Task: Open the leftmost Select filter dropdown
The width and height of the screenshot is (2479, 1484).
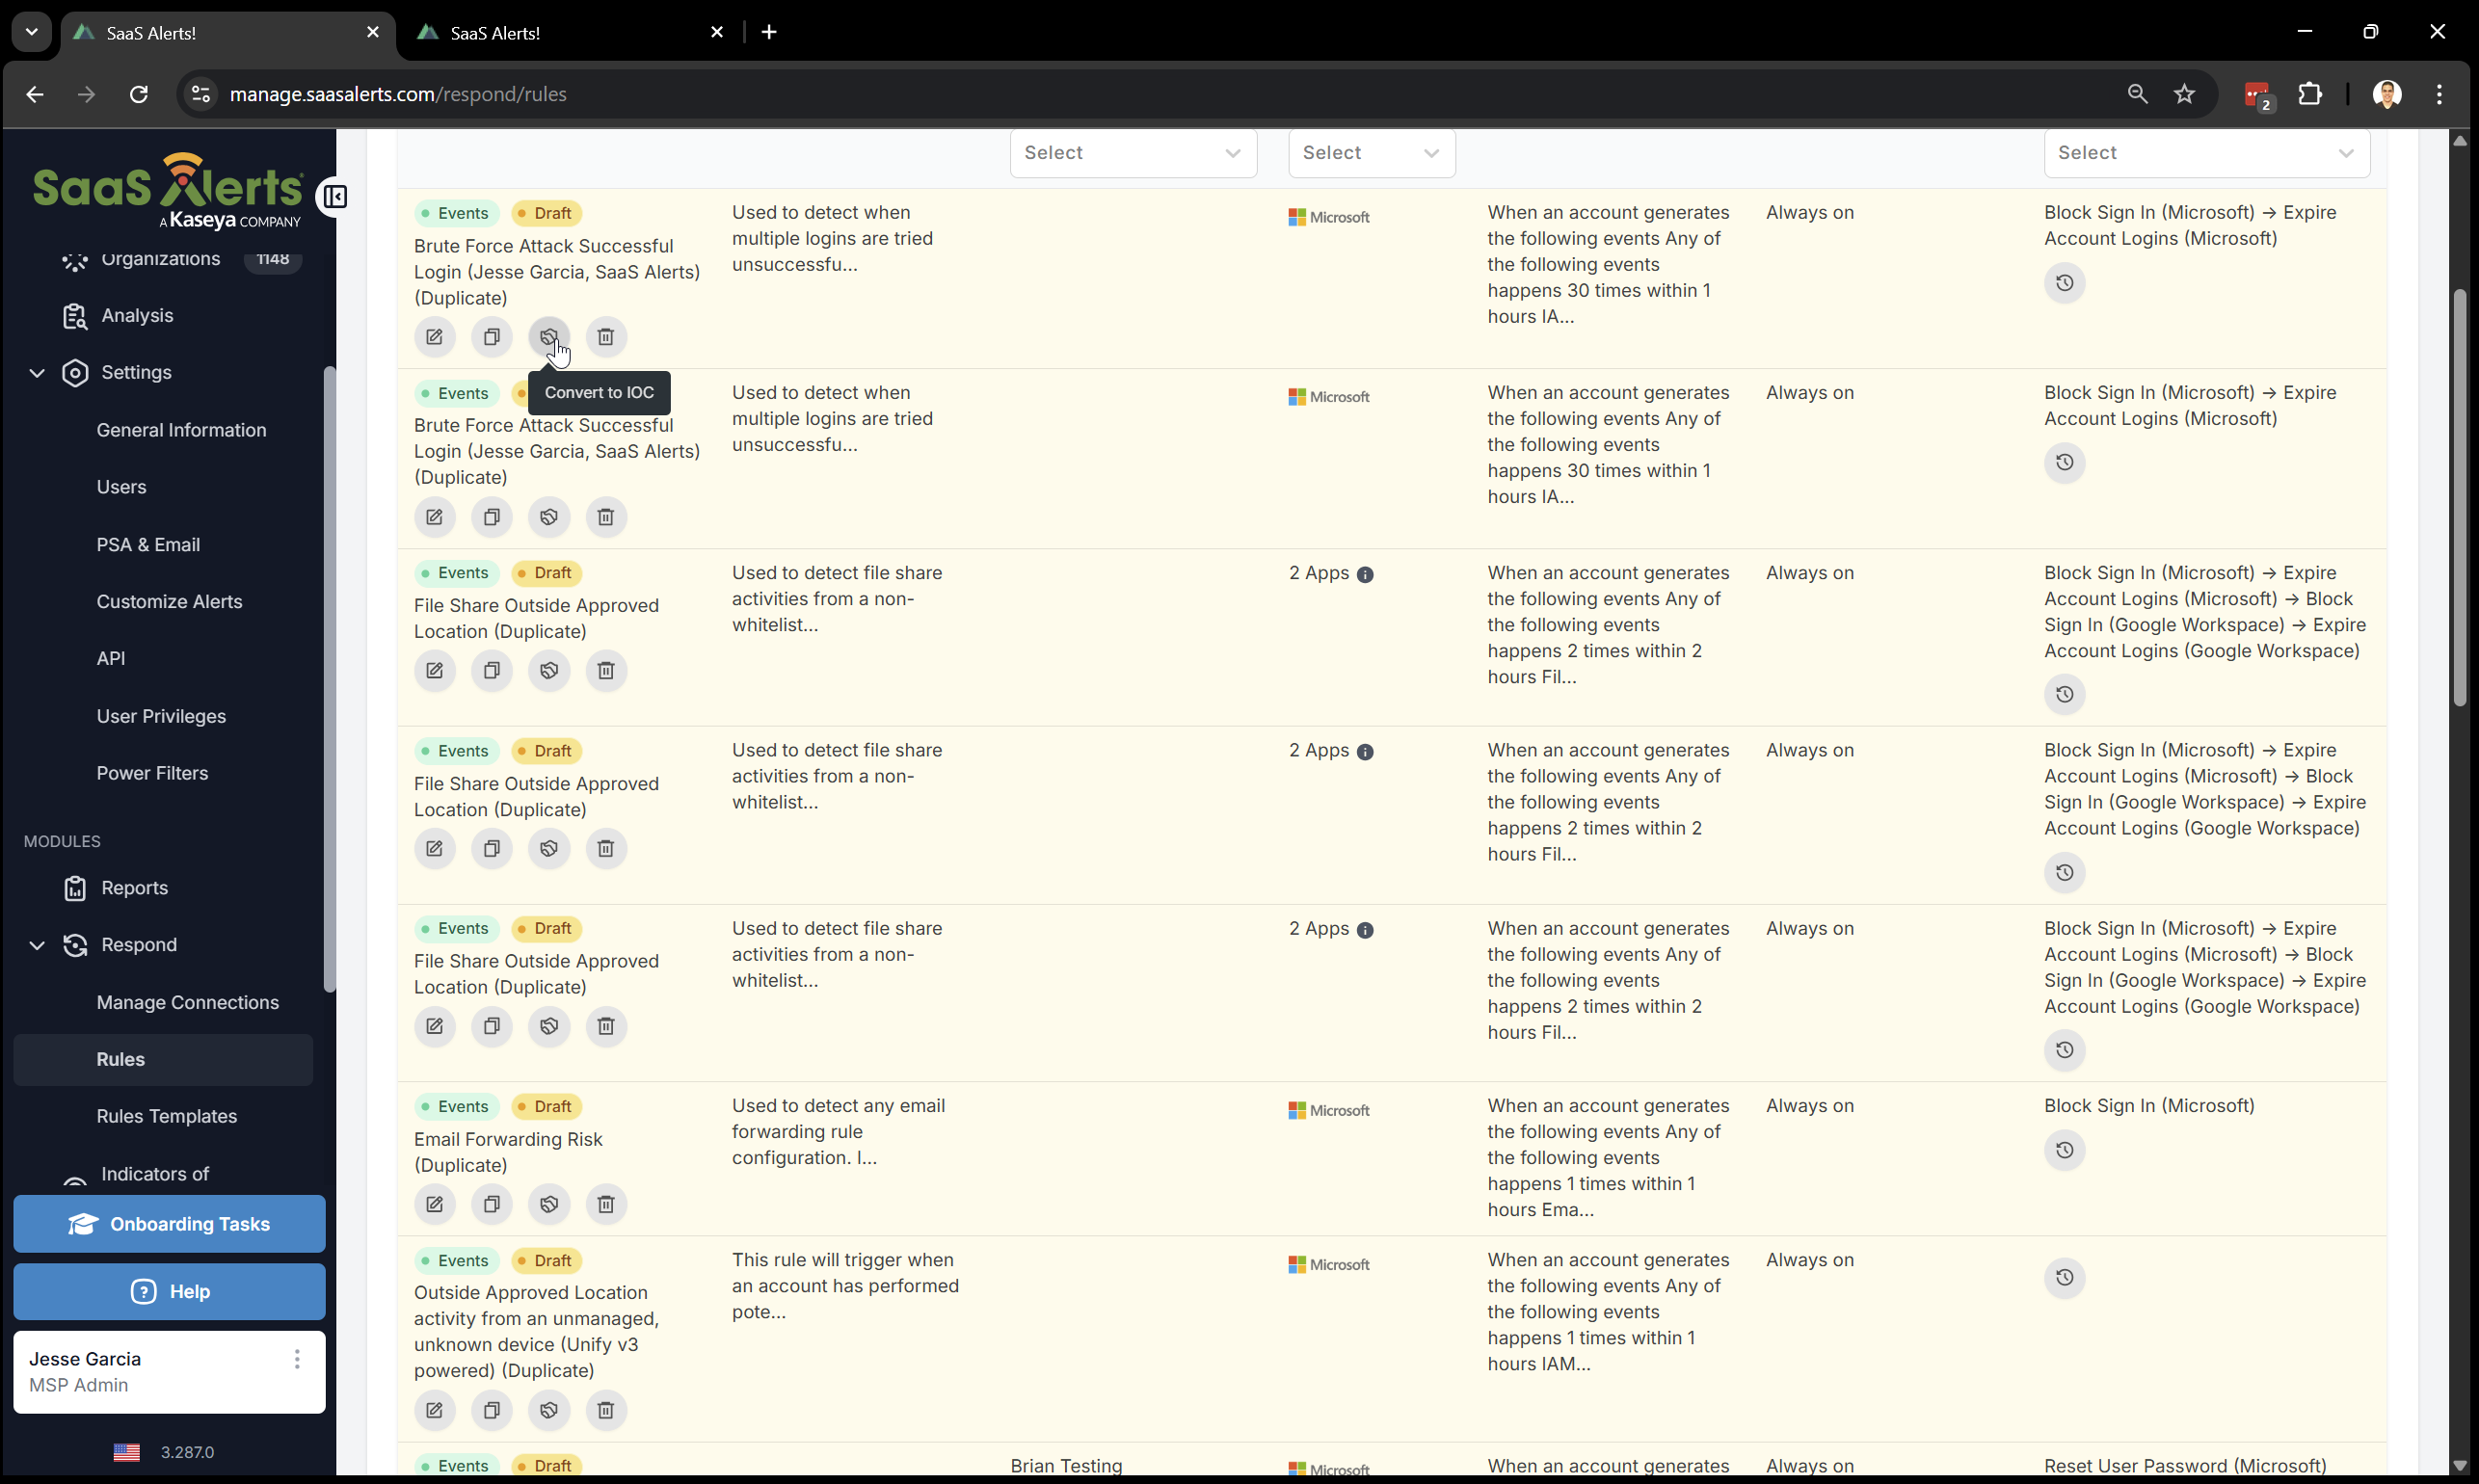Action: (x=1132, y=153)
